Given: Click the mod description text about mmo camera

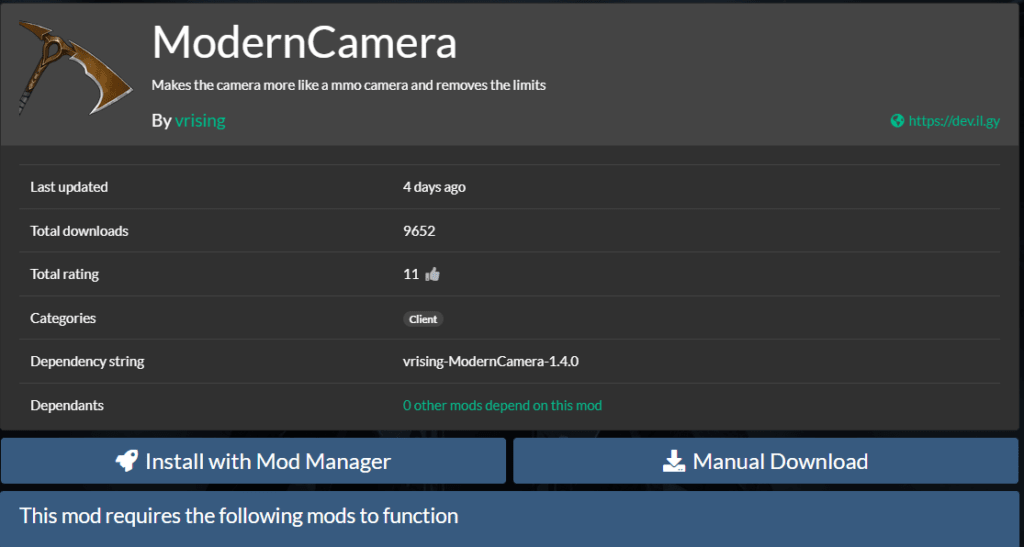Looking at the screenshot, I should click(349, 85).
